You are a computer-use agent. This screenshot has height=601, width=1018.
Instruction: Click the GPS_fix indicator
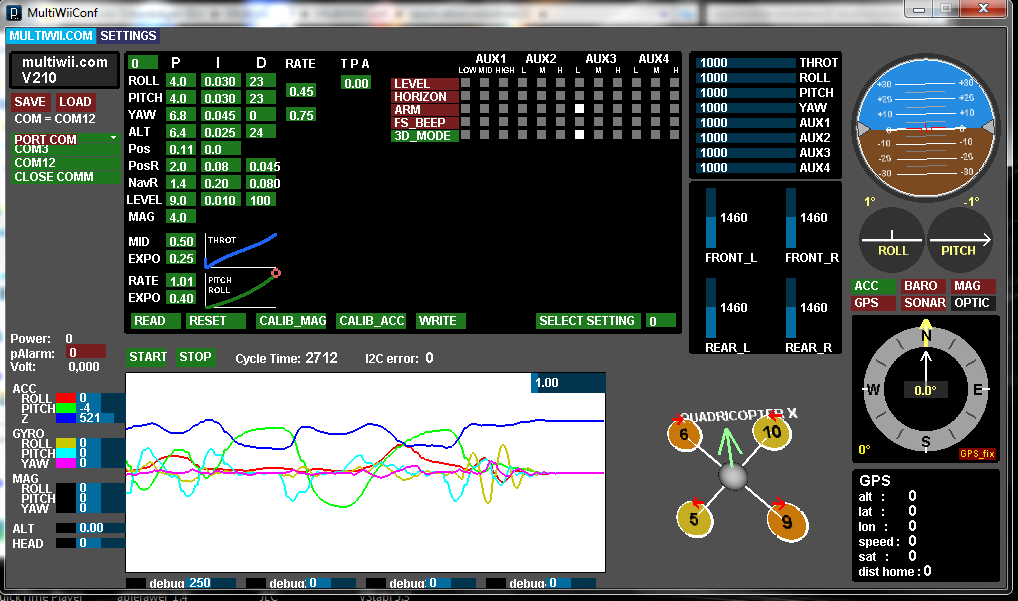977,453
